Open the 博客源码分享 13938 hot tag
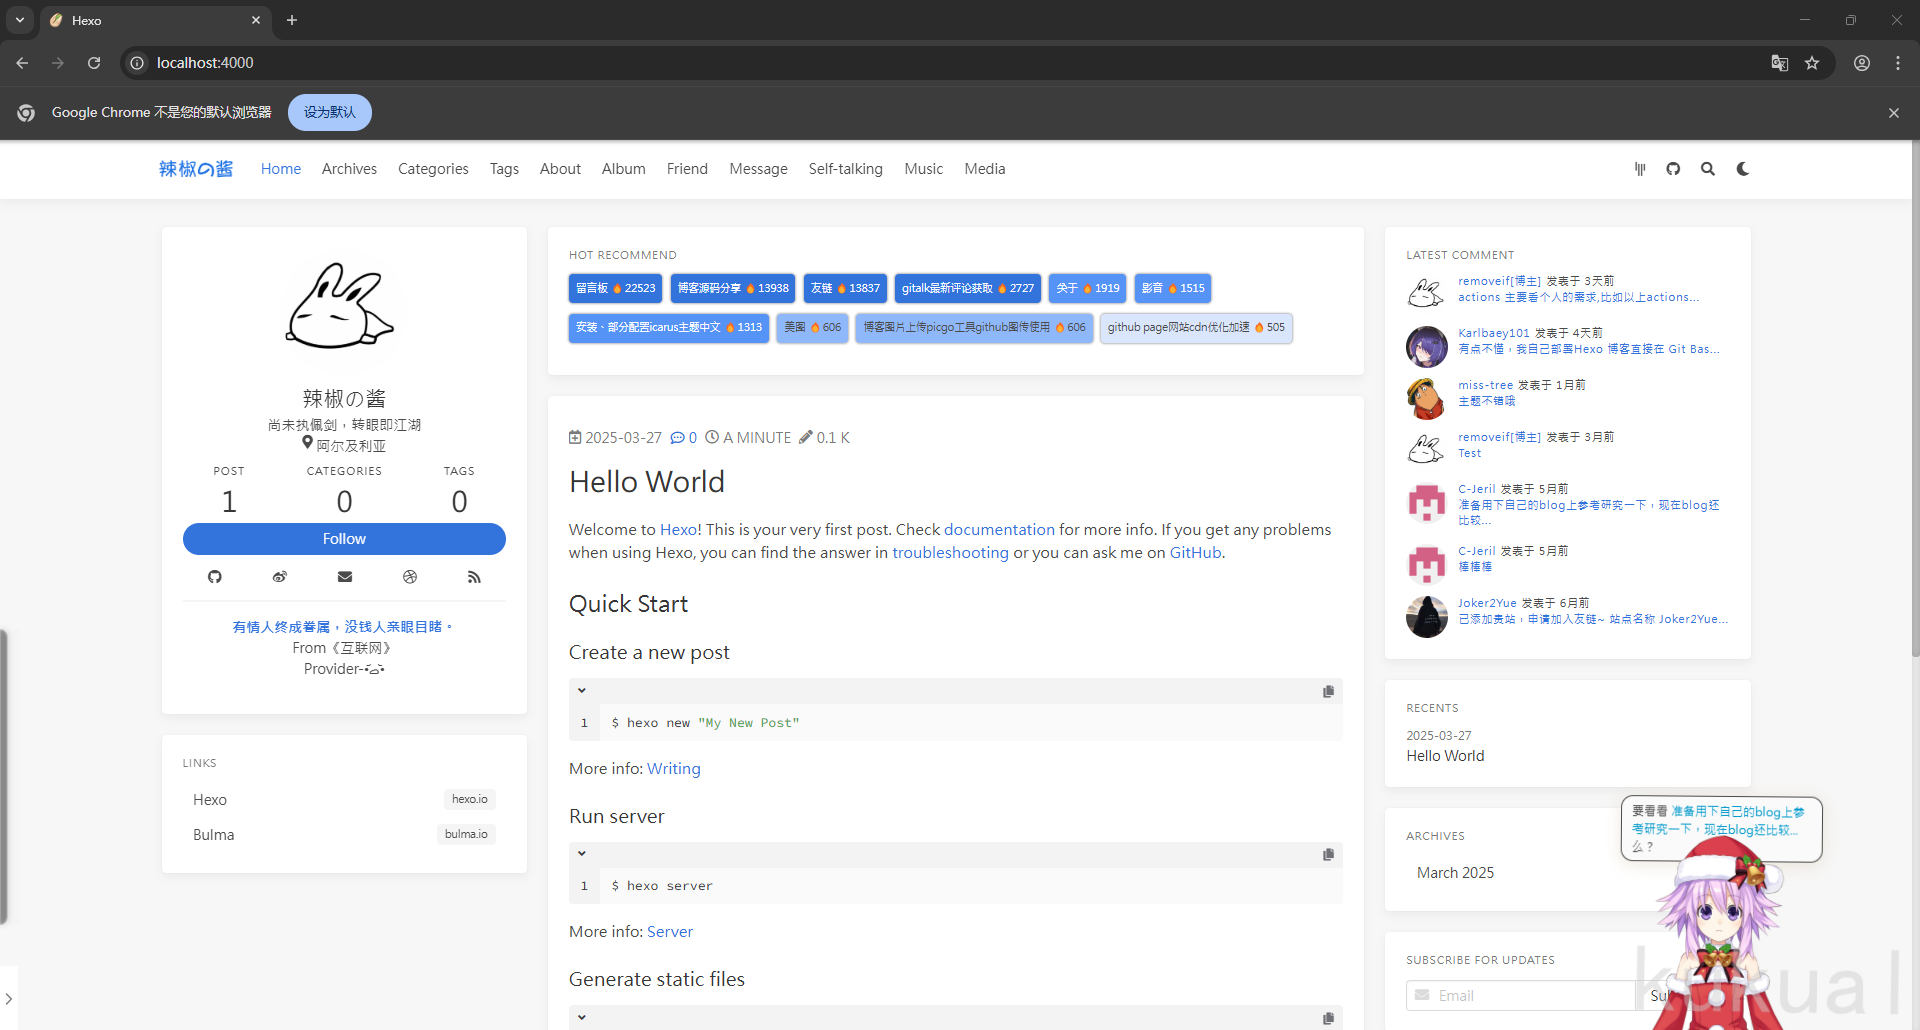This screenshot has width=1920, height=1030. point(733,288)
